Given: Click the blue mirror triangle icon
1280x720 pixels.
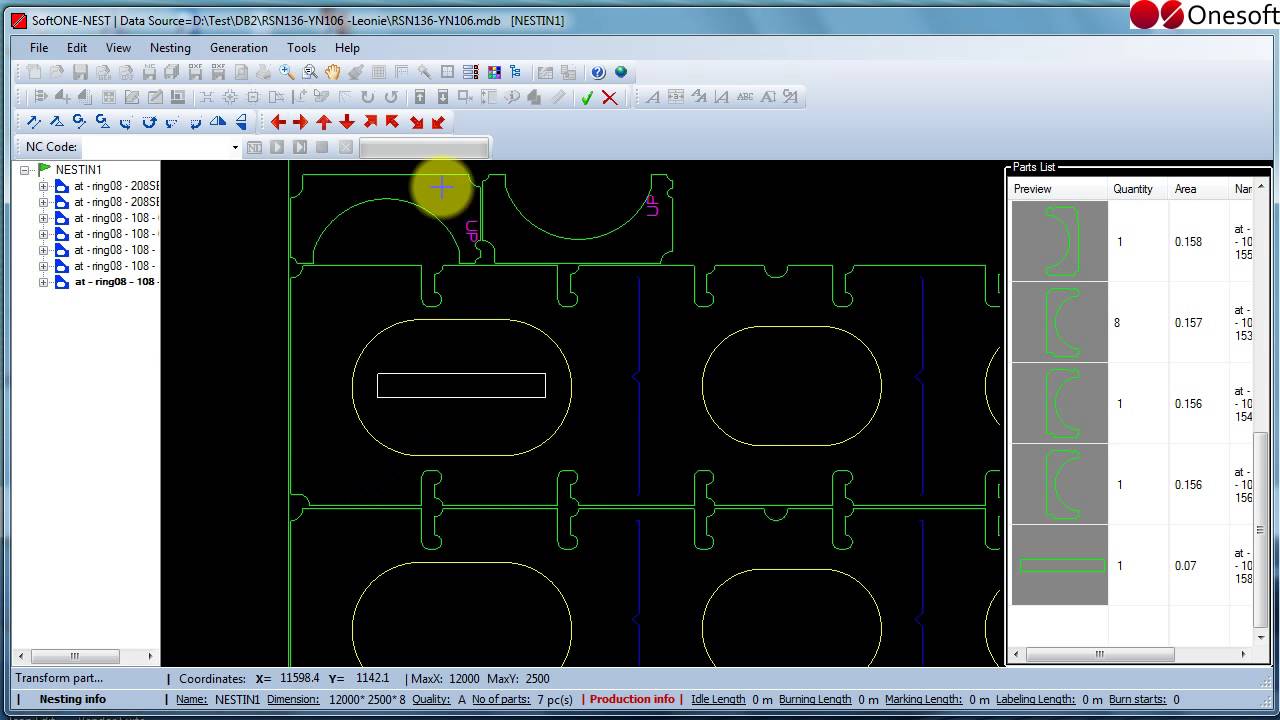Looking at the screenshot, I should point(217,122).
